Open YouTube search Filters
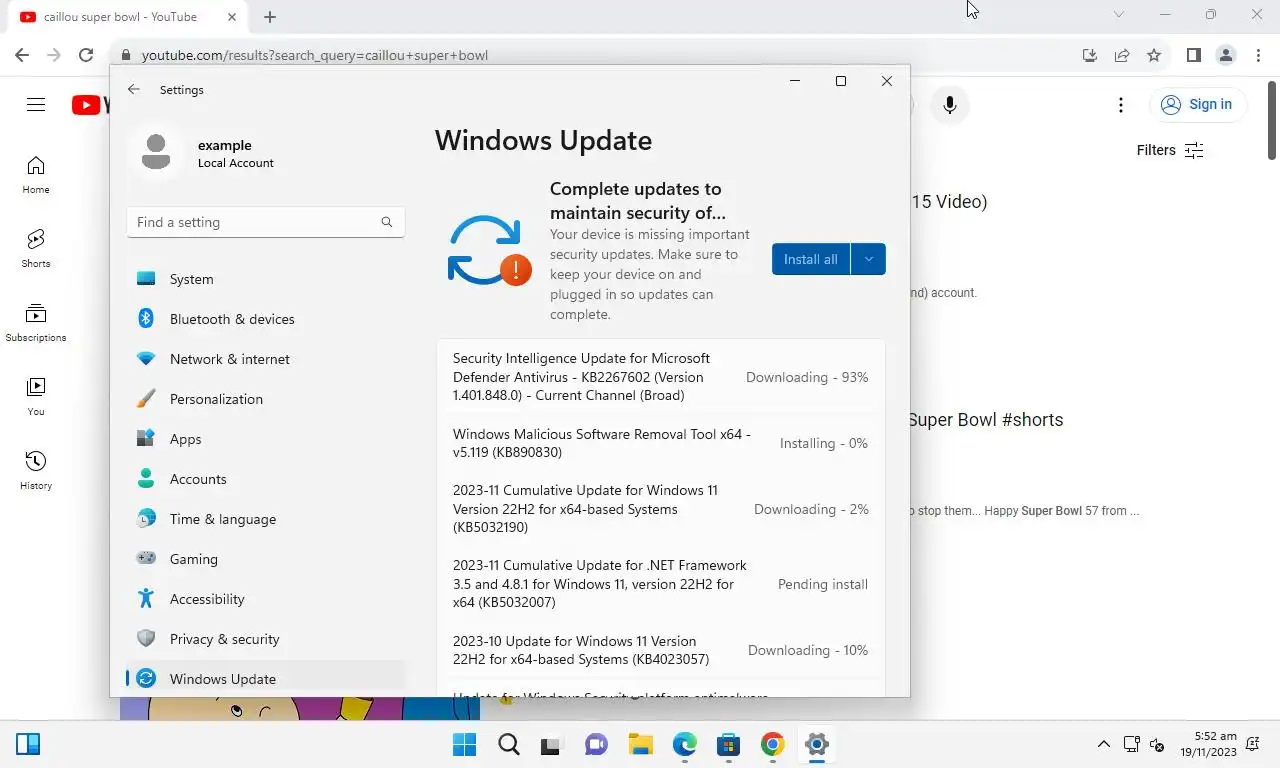This screenshot has height=768, width=1280. pyautogui.click(x=1170, y=150)
